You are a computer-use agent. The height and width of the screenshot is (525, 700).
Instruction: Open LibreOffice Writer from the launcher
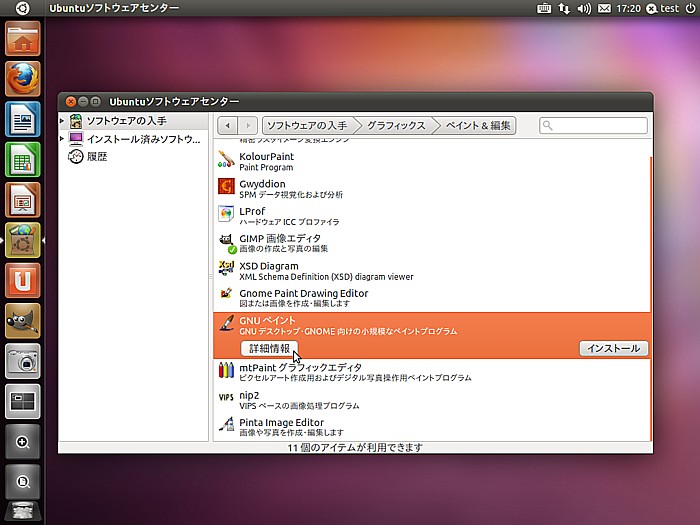tap(23, 119)
